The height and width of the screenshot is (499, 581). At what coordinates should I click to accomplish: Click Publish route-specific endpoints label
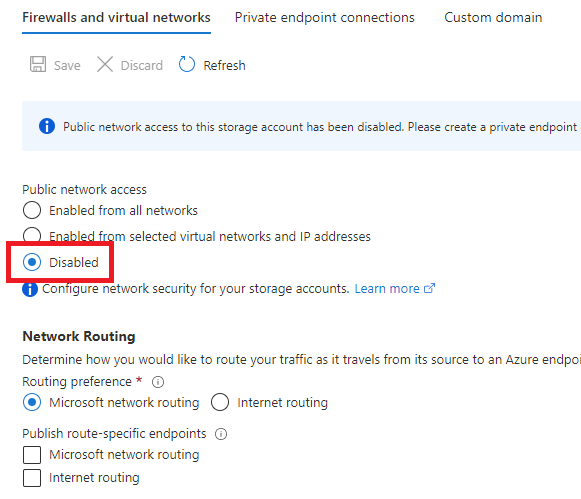tap(114, 434)
